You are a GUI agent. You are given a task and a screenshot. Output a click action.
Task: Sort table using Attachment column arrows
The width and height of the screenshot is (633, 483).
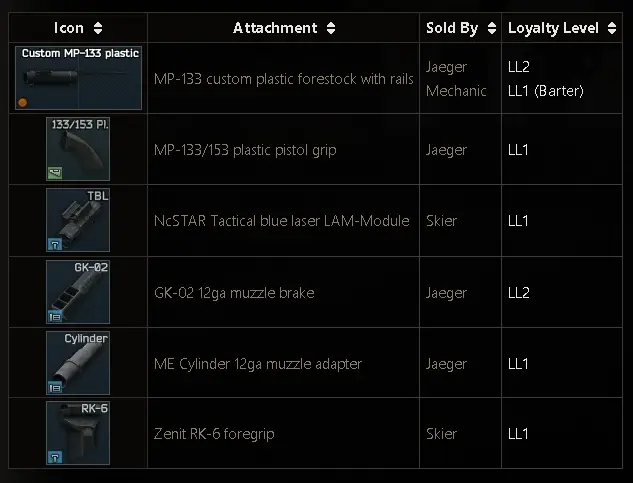pyautogui.click(x=331, y=28)
